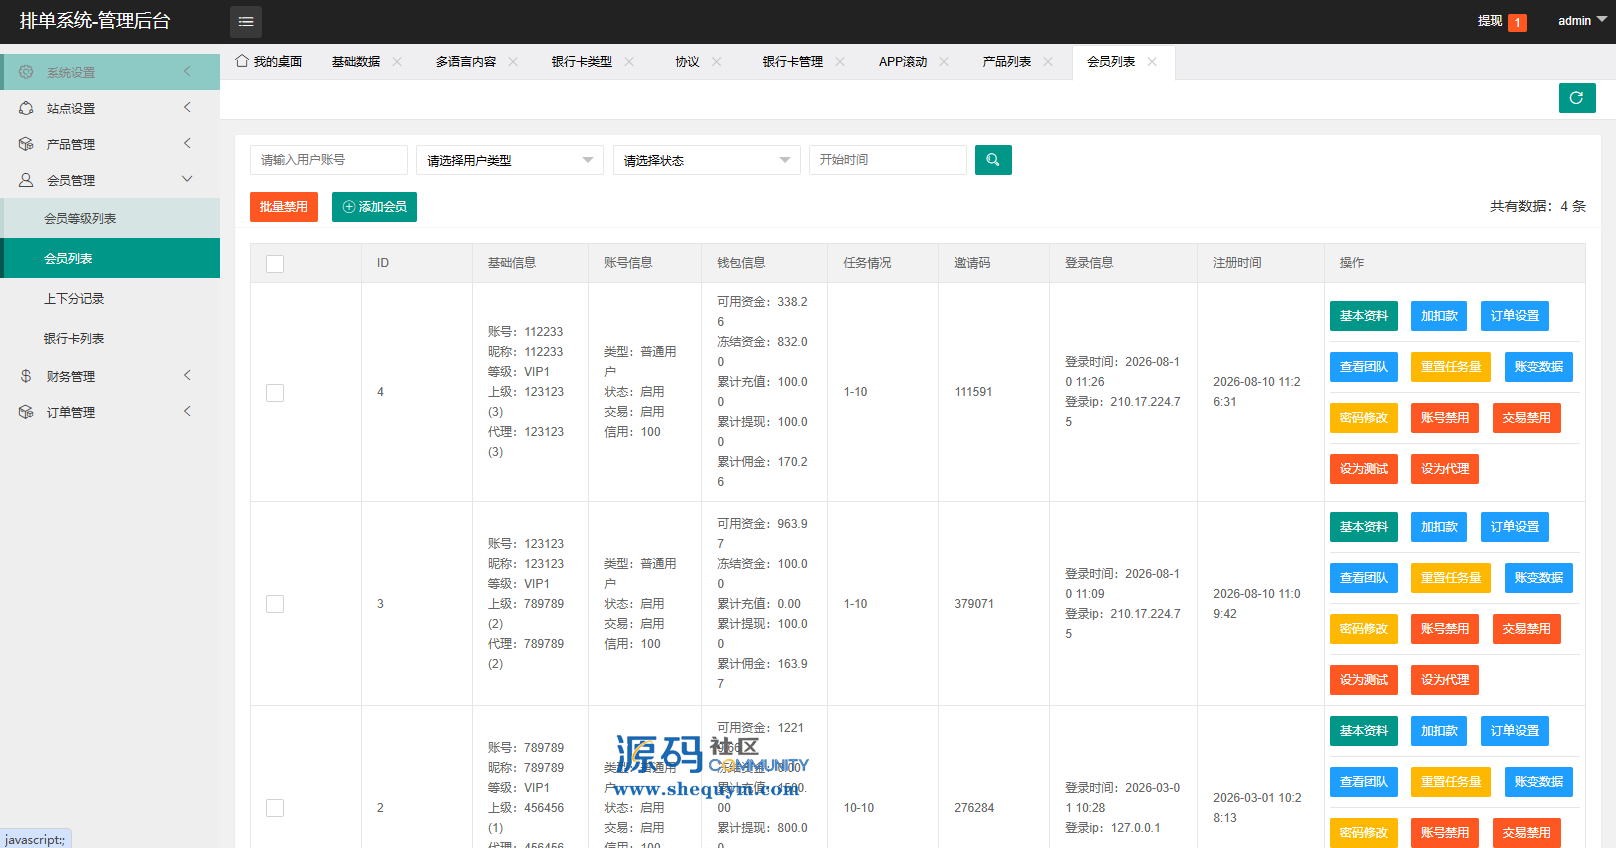Viewport: 1616px width, 848px height.
Task: Close the 产品列表 tab
Action: click(x=1048, y=62)
